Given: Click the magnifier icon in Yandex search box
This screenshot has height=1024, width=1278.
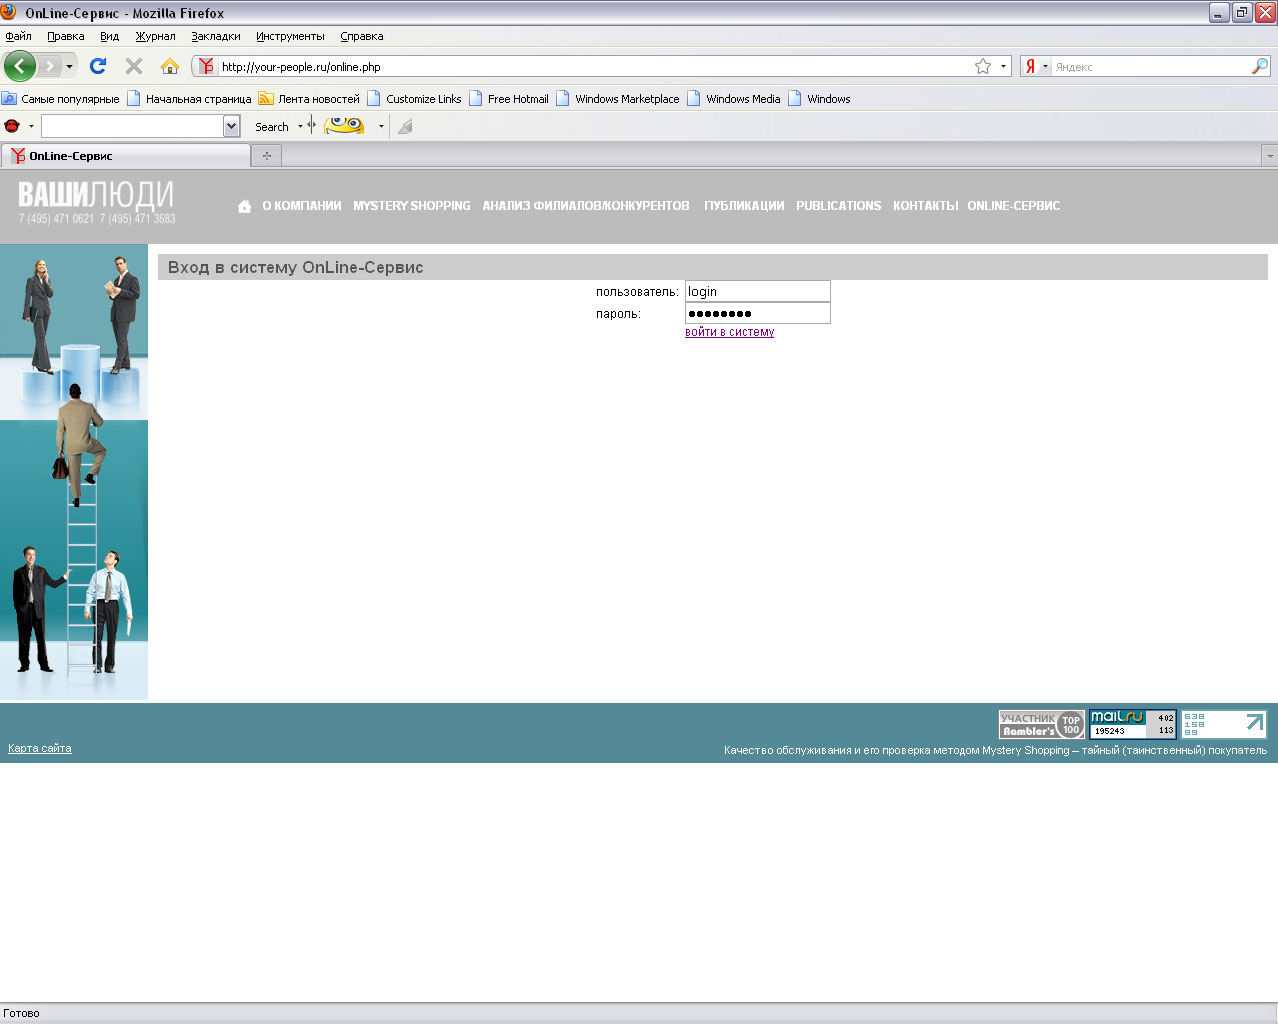Looking at the screenshot, I should tap(1259, 66).
